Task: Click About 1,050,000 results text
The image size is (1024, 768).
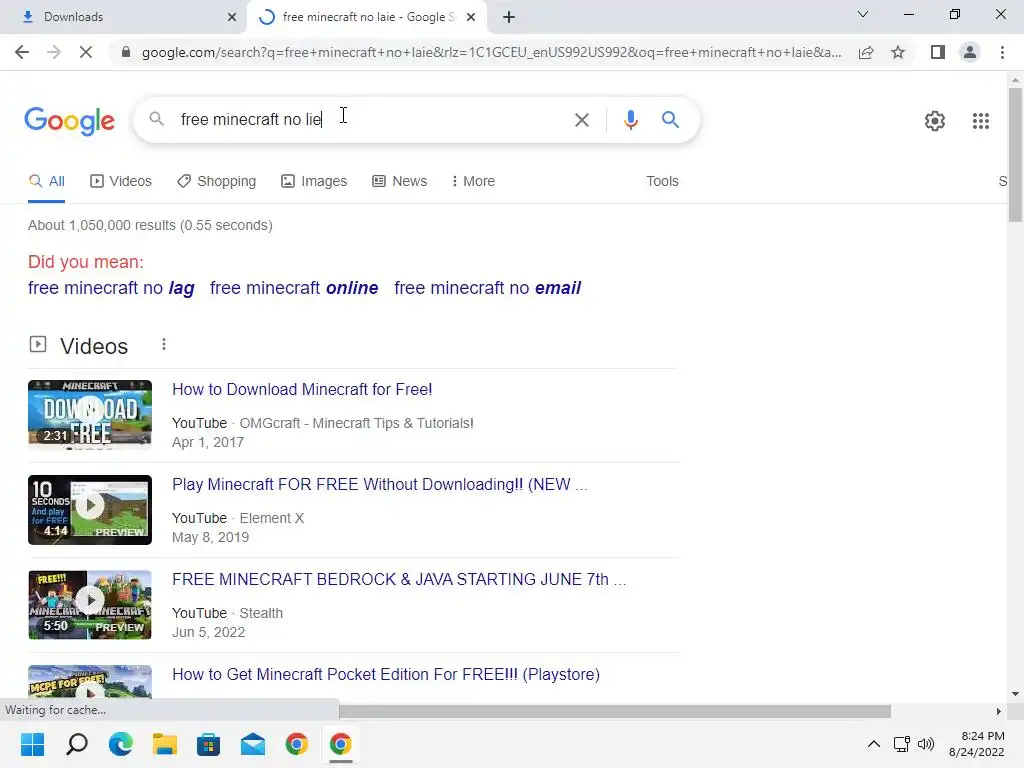Action: click(150, 225)
